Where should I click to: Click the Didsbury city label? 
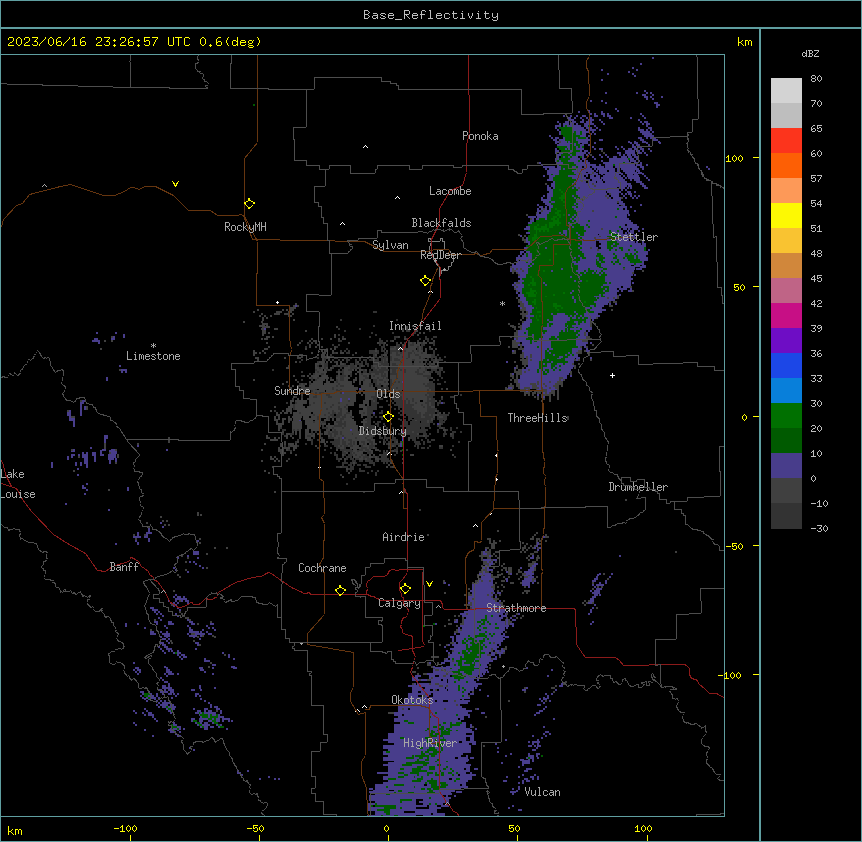(x=383, y=431)
